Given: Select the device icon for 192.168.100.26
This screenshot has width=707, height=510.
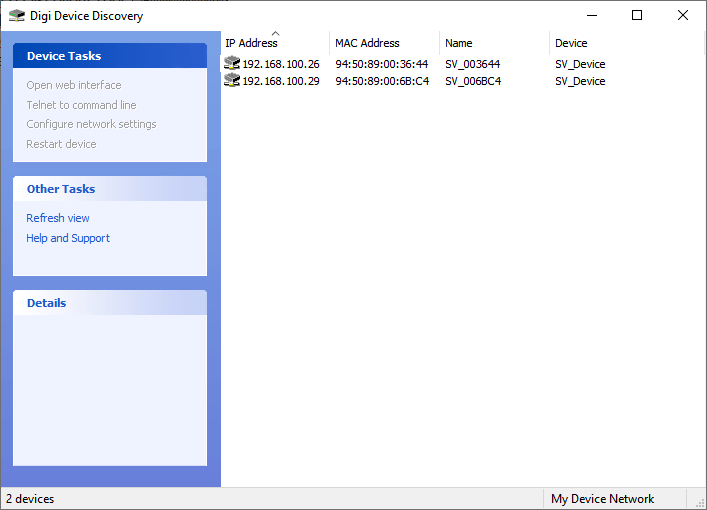Looking at the screenshot, I should click(232, 64).
